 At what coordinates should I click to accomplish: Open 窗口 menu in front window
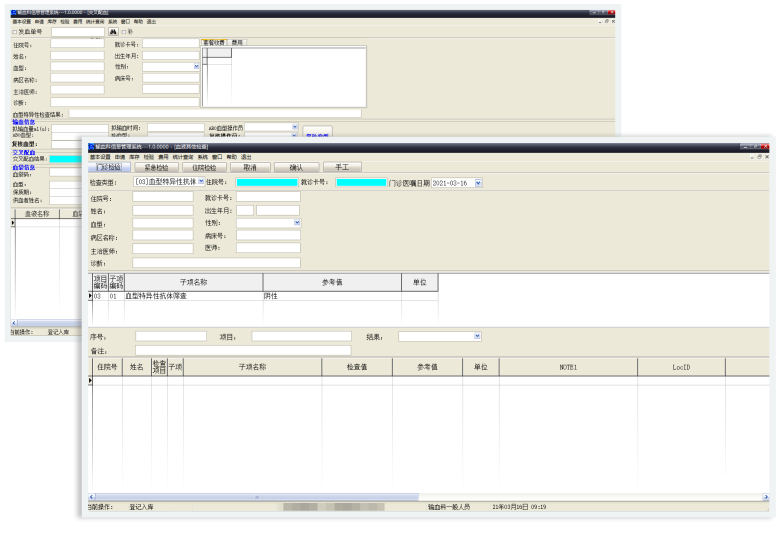pos(217,157)
